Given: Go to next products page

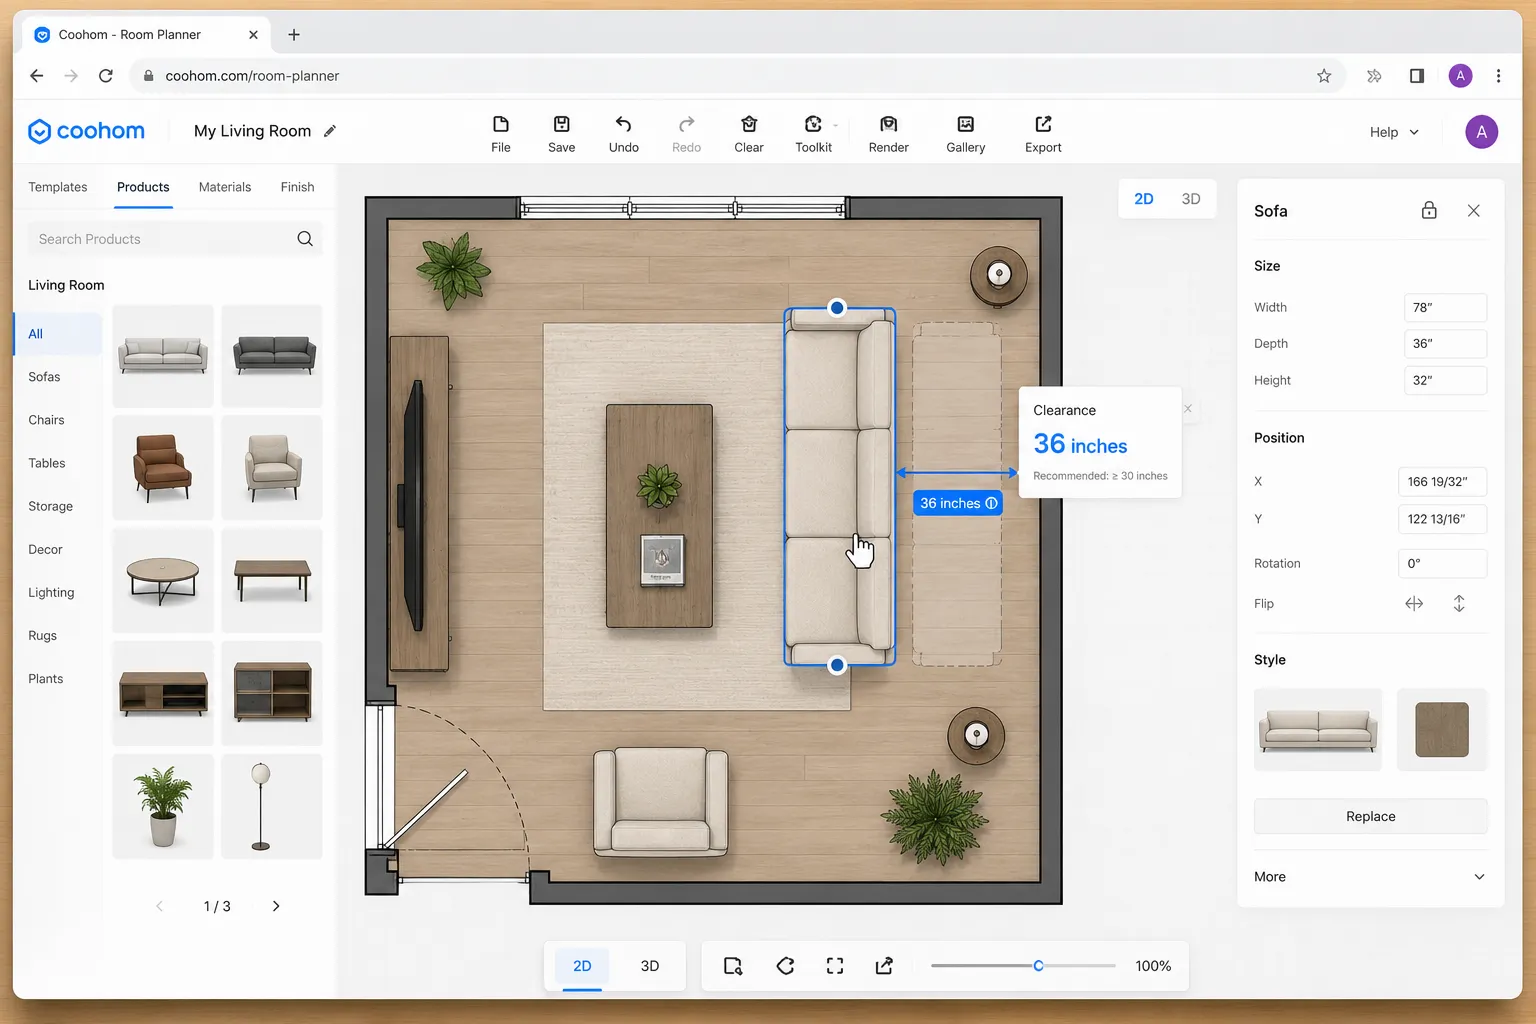Looking at the screenshot, I should (276, 906).
